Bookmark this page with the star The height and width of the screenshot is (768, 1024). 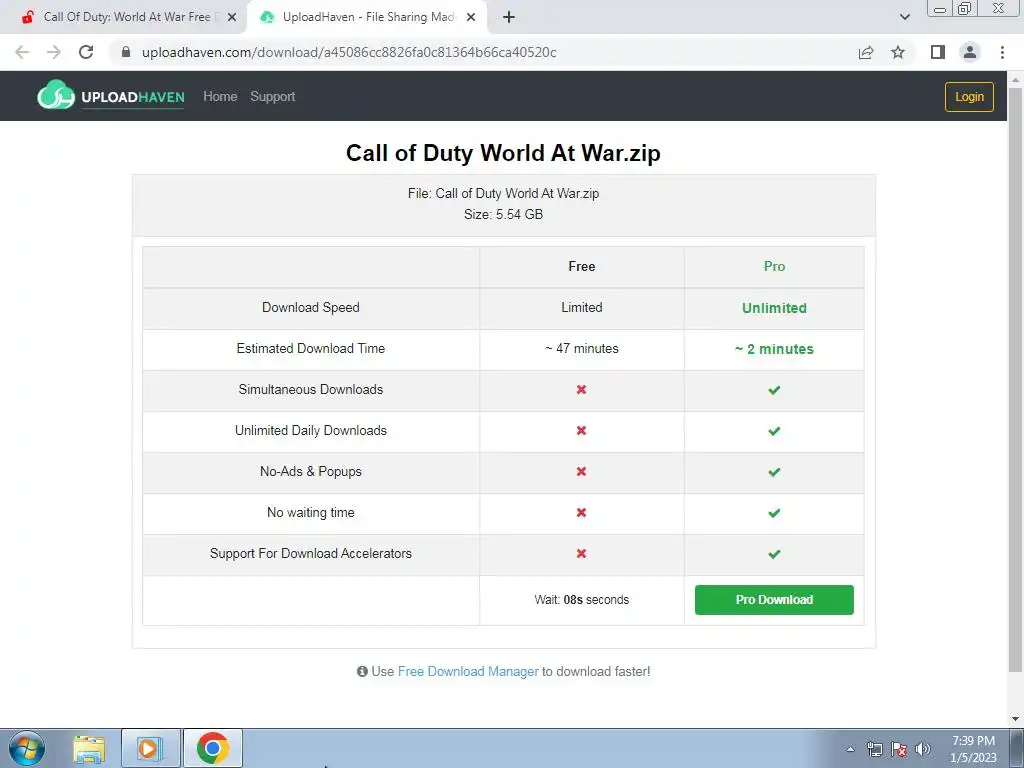click(899, 52)
